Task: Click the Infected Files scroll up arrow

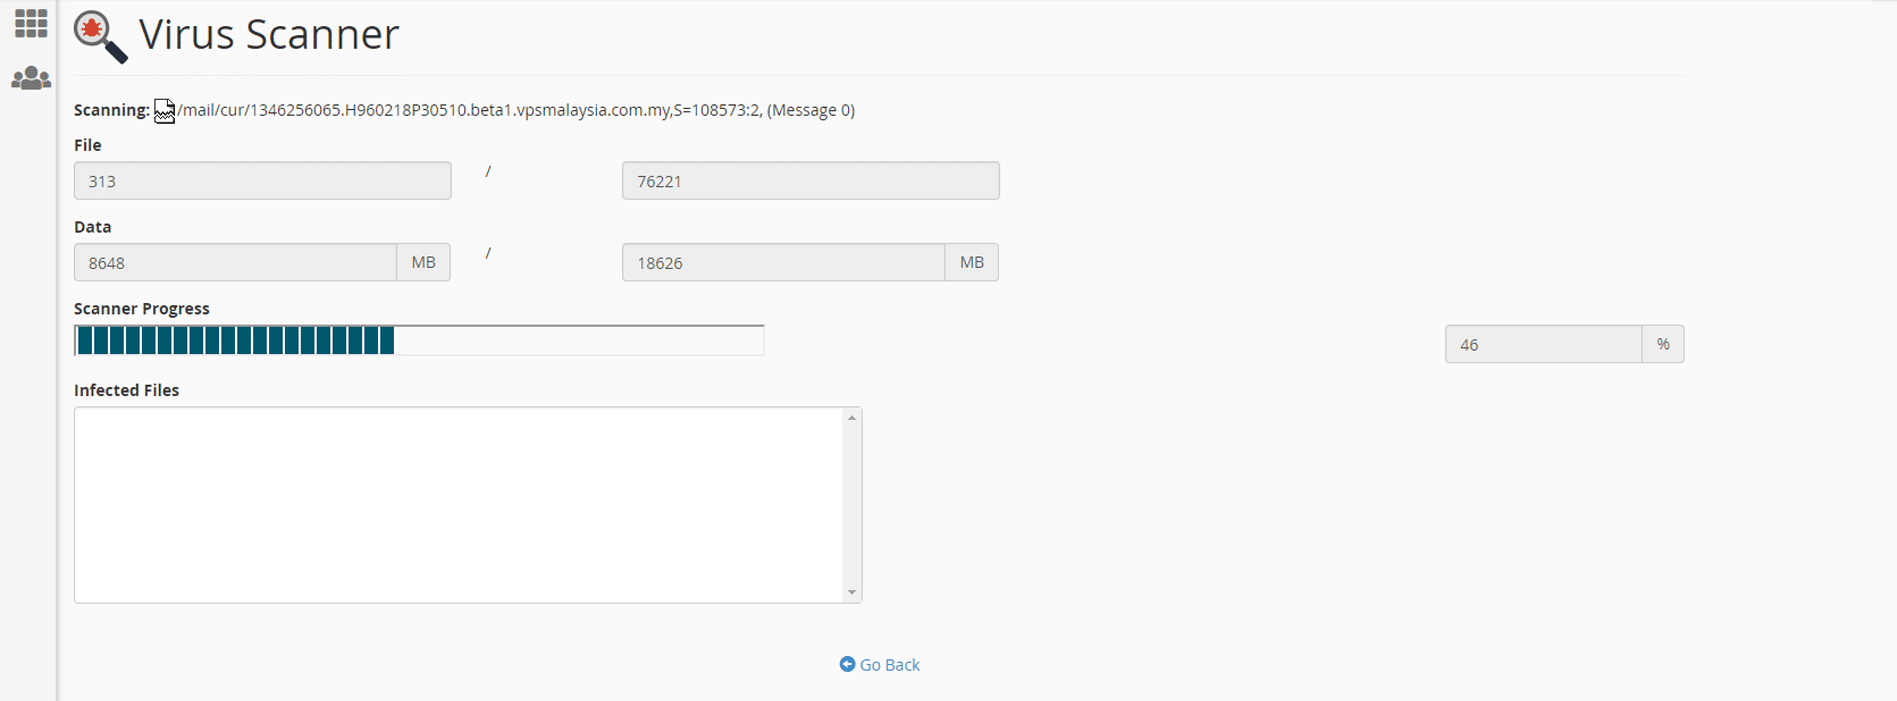Action: click(852, 418)
